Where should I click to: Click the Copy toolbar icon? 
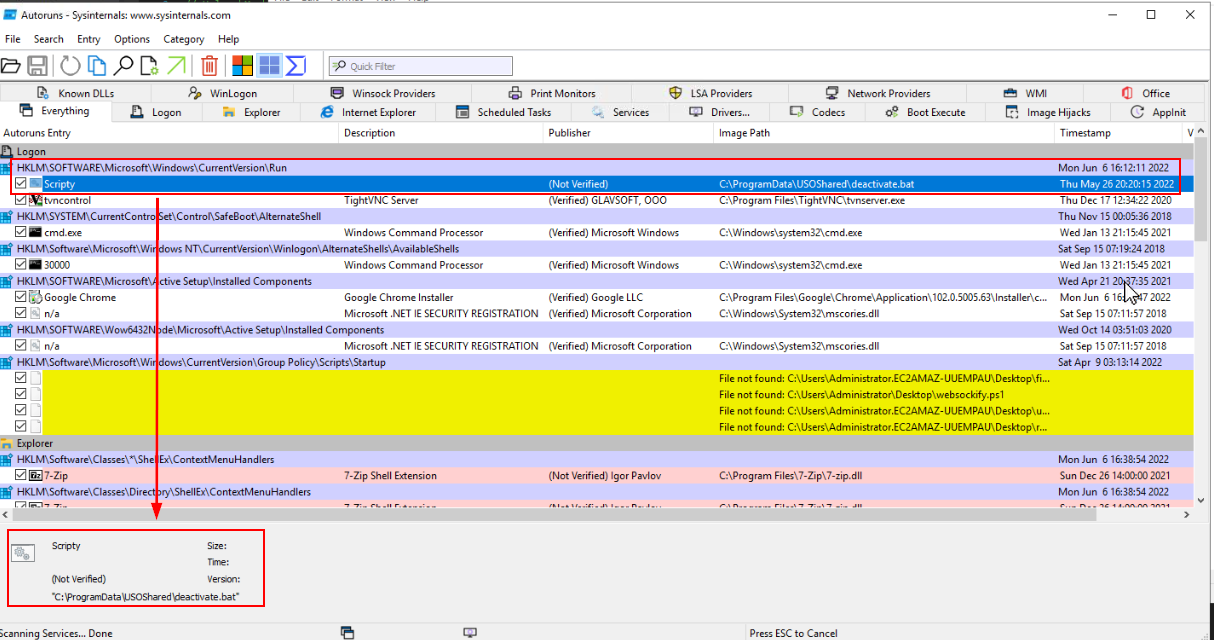click(x=96, y=66)
